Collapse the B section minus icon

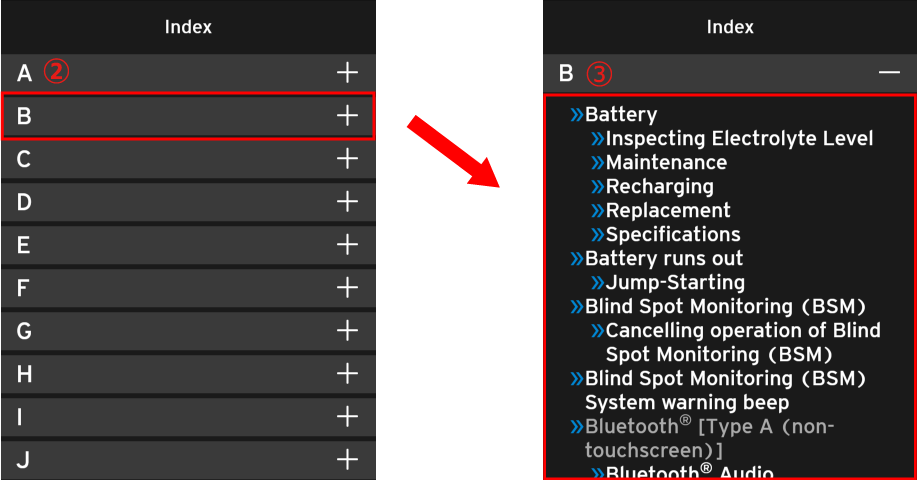point(889,73)
